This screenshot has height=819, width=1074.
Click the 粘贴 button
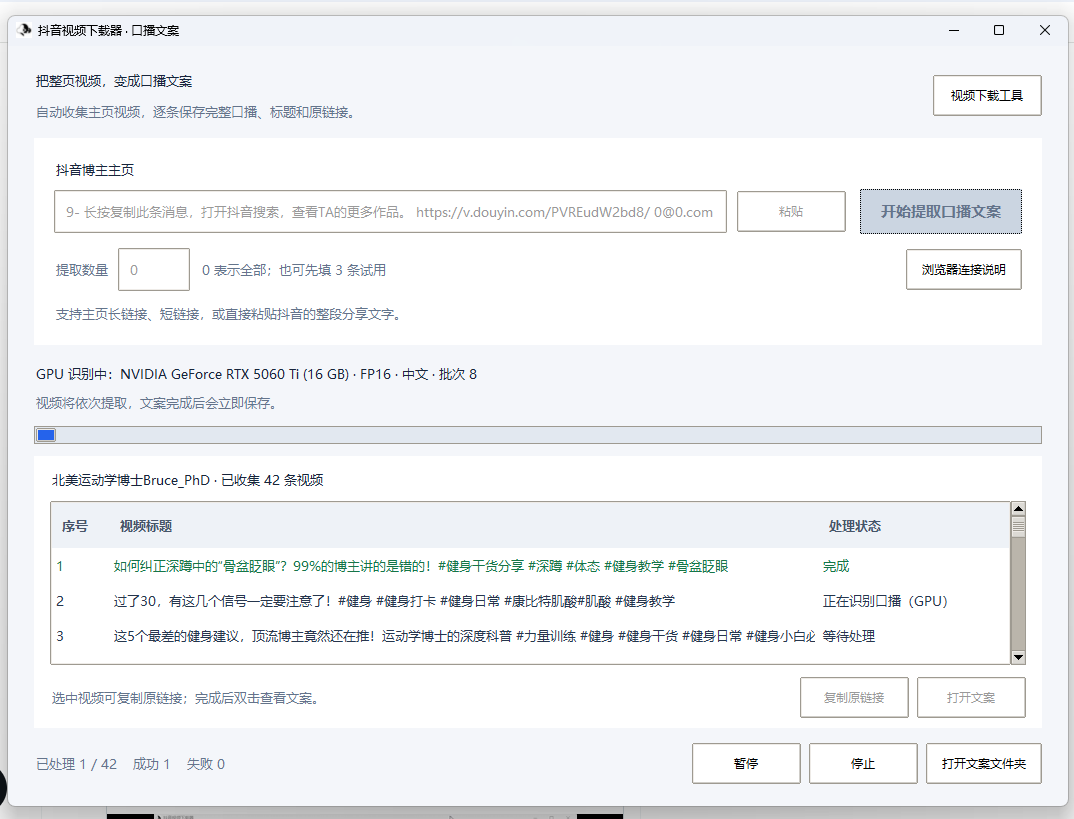click(x=791, y=212)
